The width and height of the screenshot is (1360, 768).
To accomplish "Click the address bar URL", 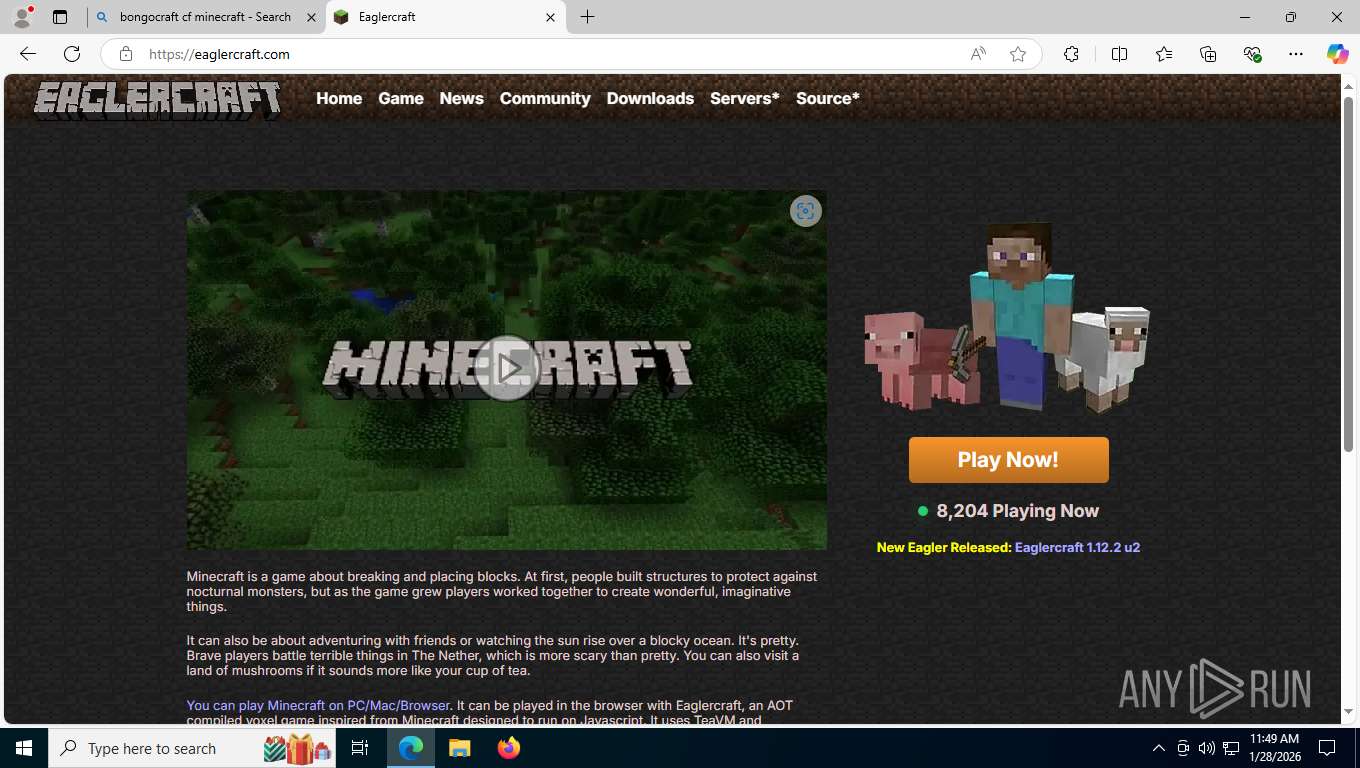I will (219, 54).
